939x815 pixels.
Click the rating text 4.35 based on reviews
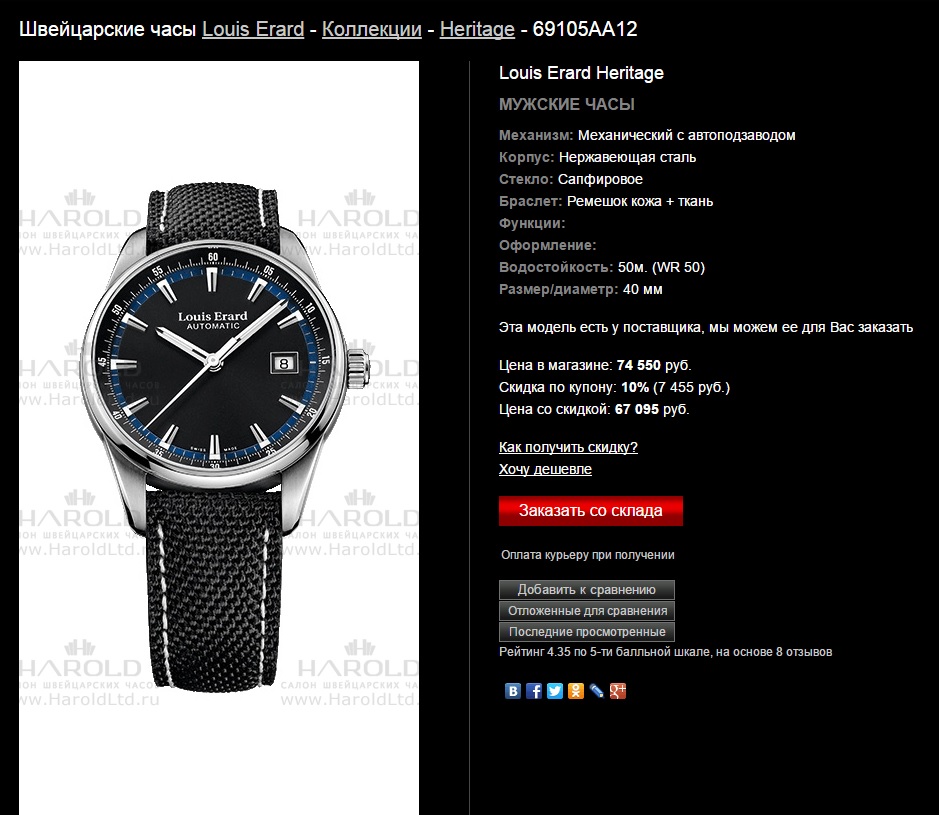click(x=665, y=652)
